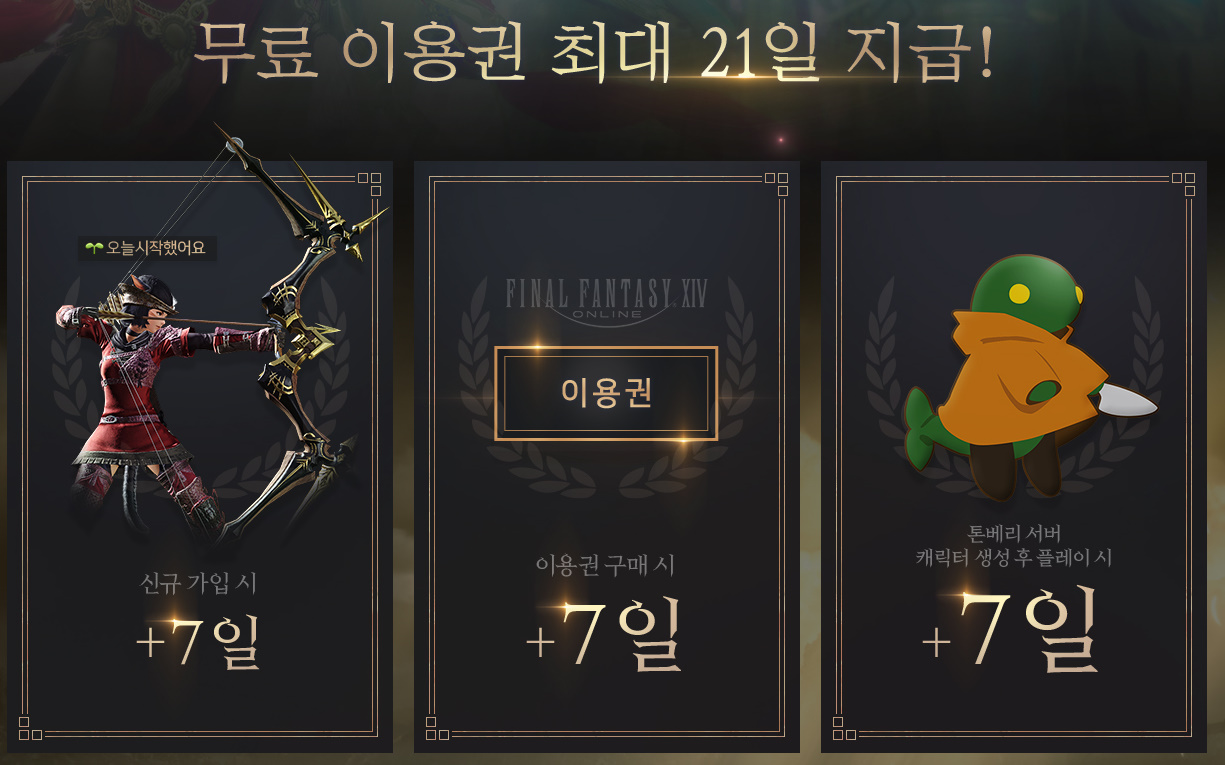Click the 오늘시작했어요 sprout badge
The height and width of the screenshot is (765, 1225).
(x=147, y=247)
